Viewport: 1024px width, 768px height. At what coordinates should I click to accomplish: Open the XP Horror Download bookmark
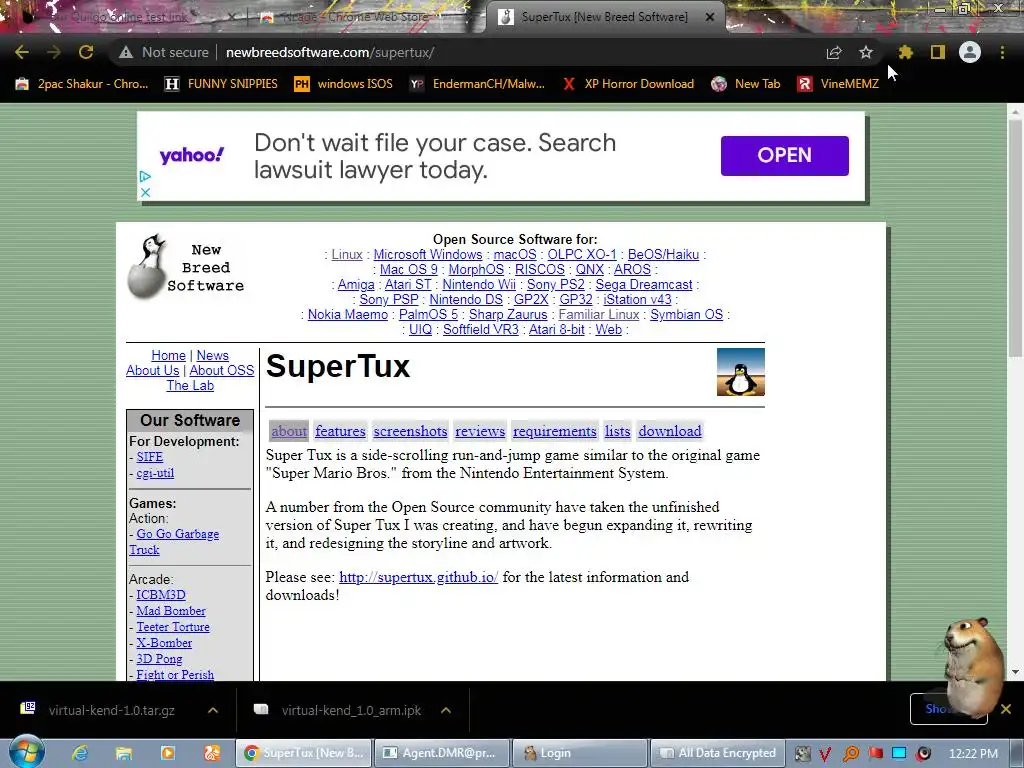pyautogui.click(x=628, y=84)
